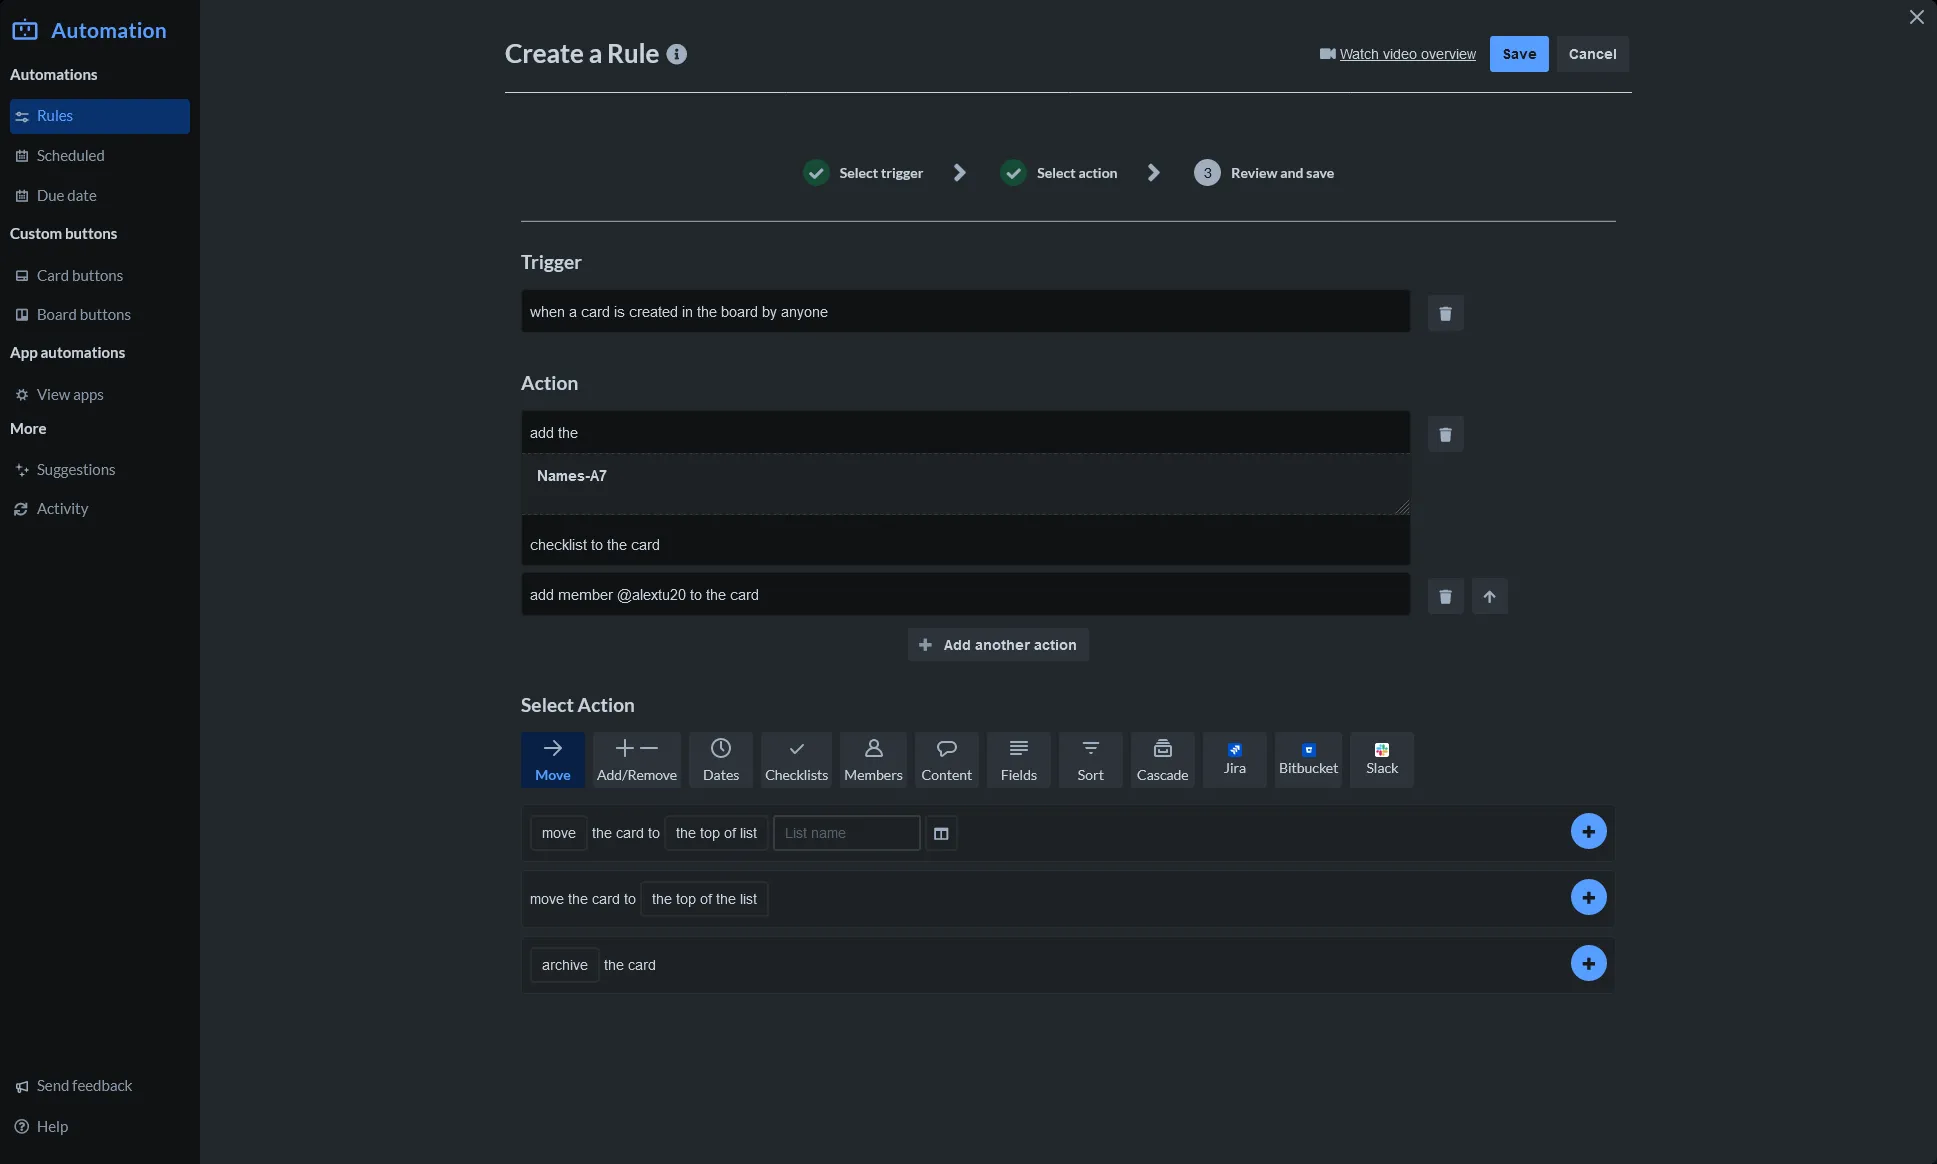Select the Fields action category
Screen dimensions: 1937x1164
coord(1018,759)
